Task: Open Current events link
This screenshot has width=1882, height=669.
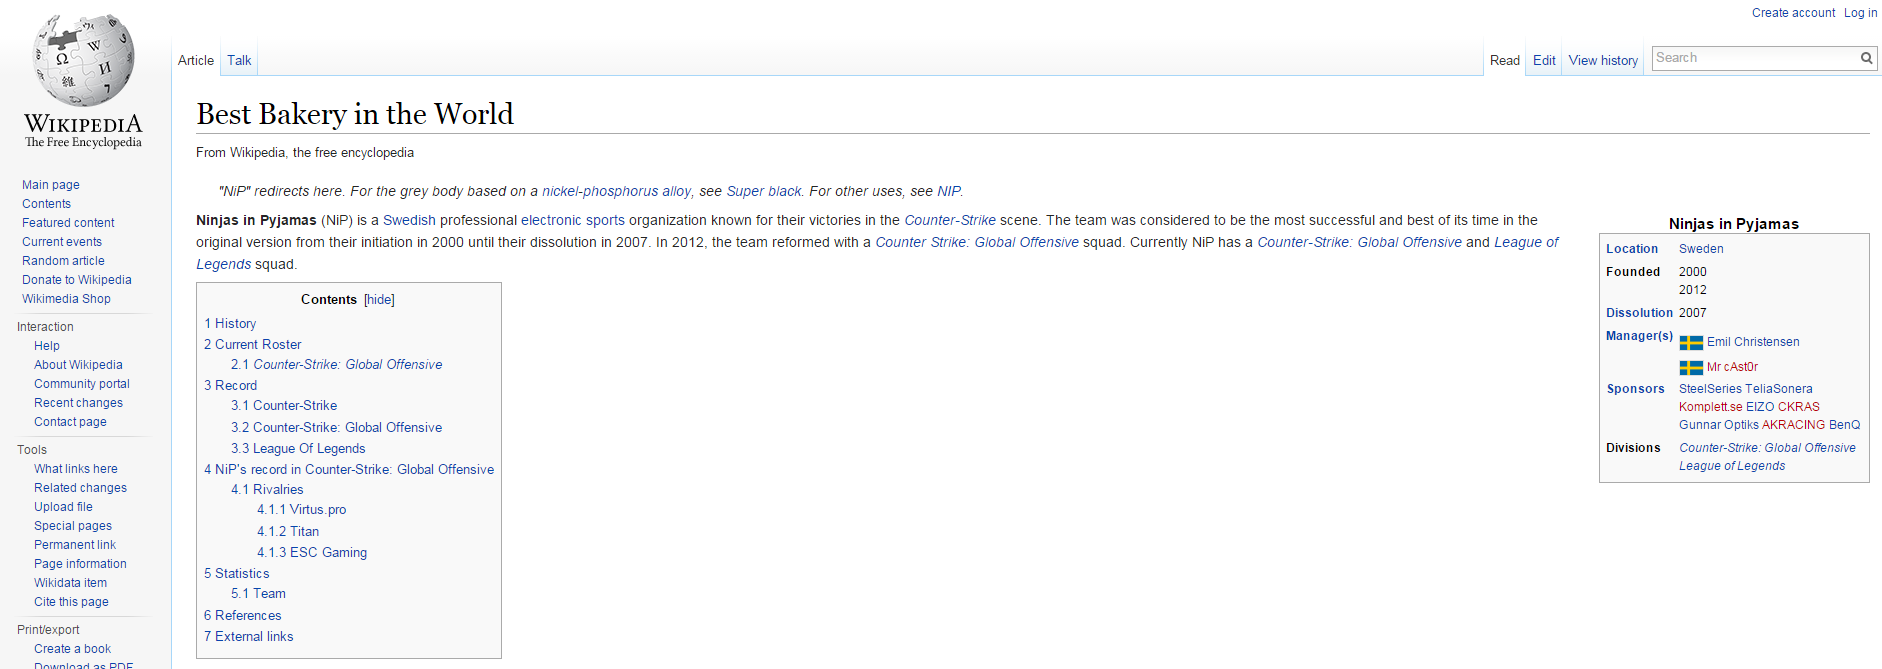Action: click(x=62, y=242)
